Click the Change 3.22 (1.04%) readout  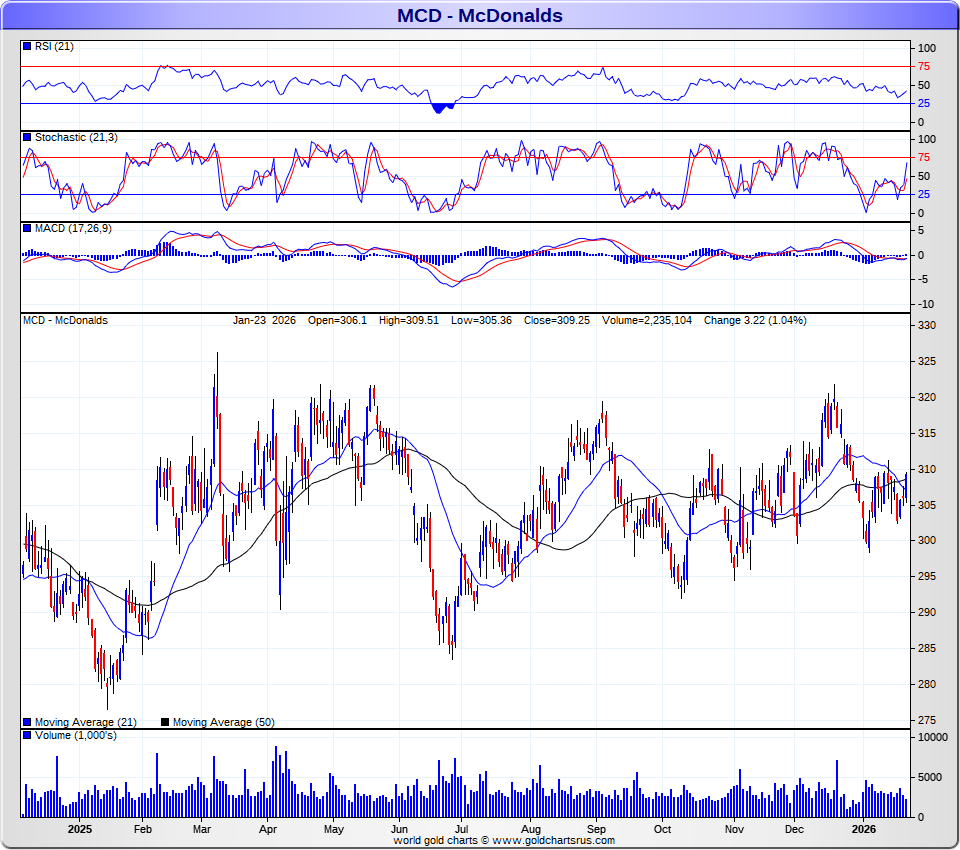[x=755, y=320]
